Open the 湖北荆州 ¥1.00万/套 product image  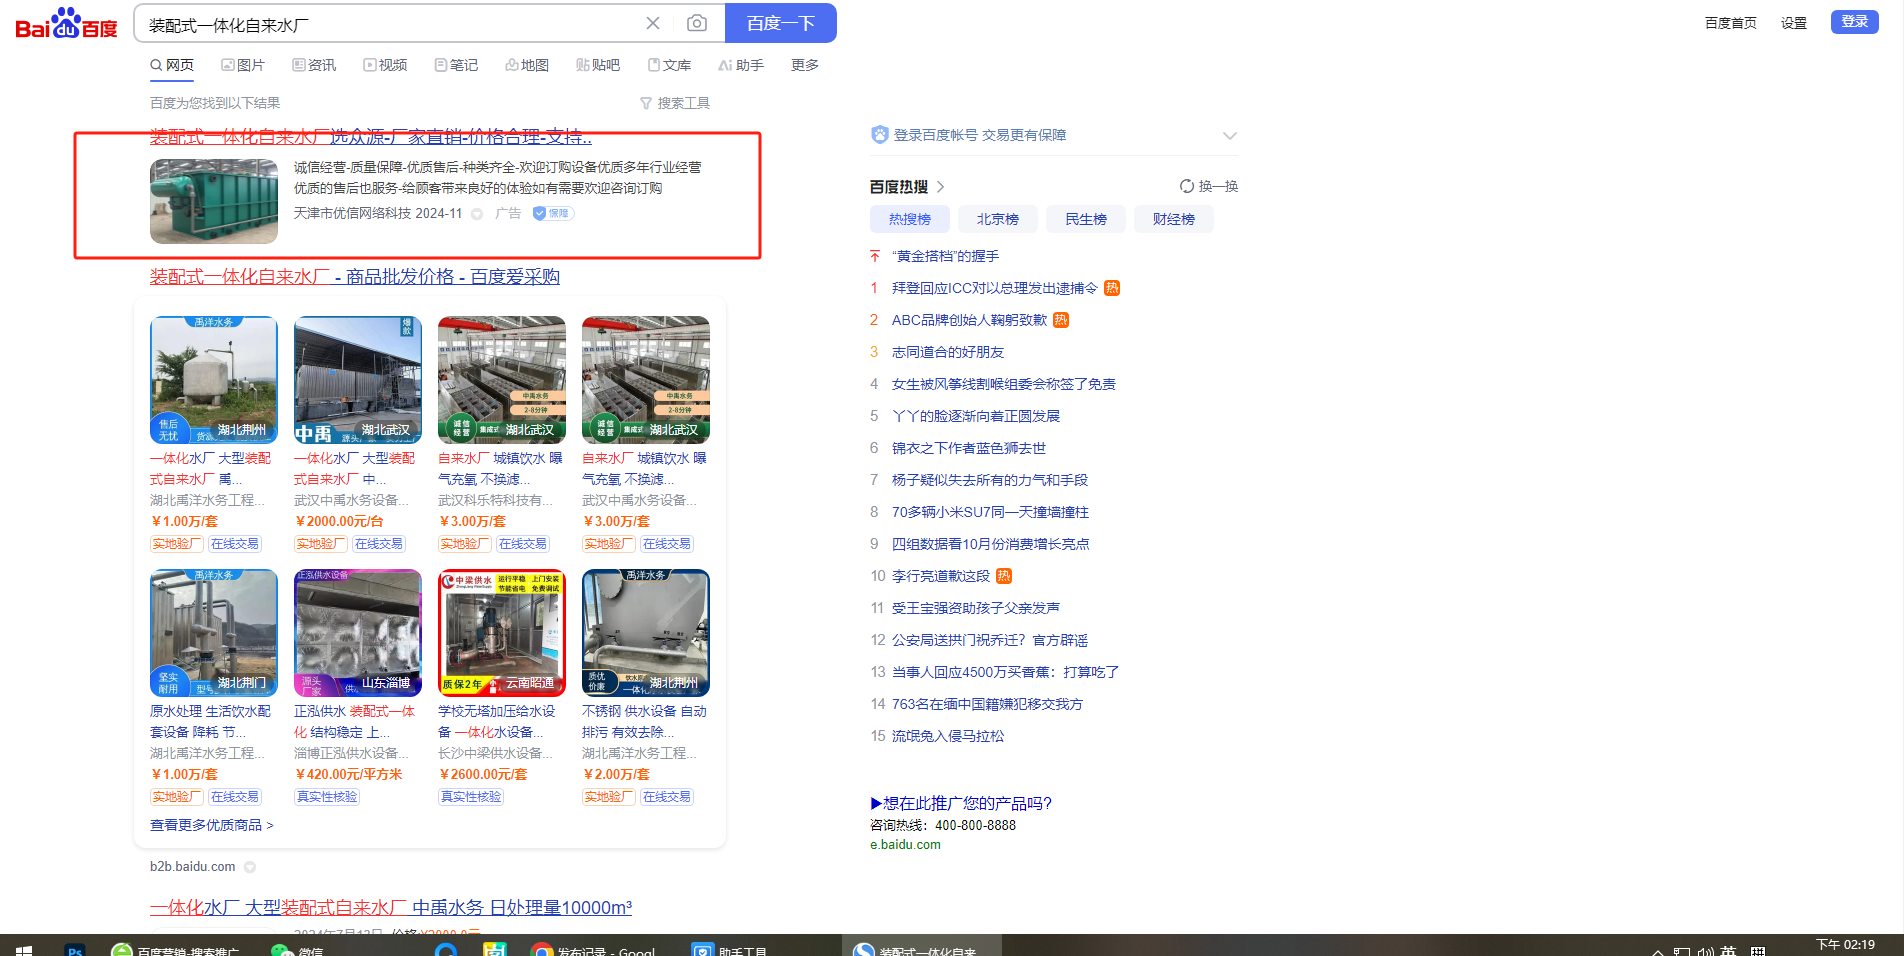coord(214,380)
